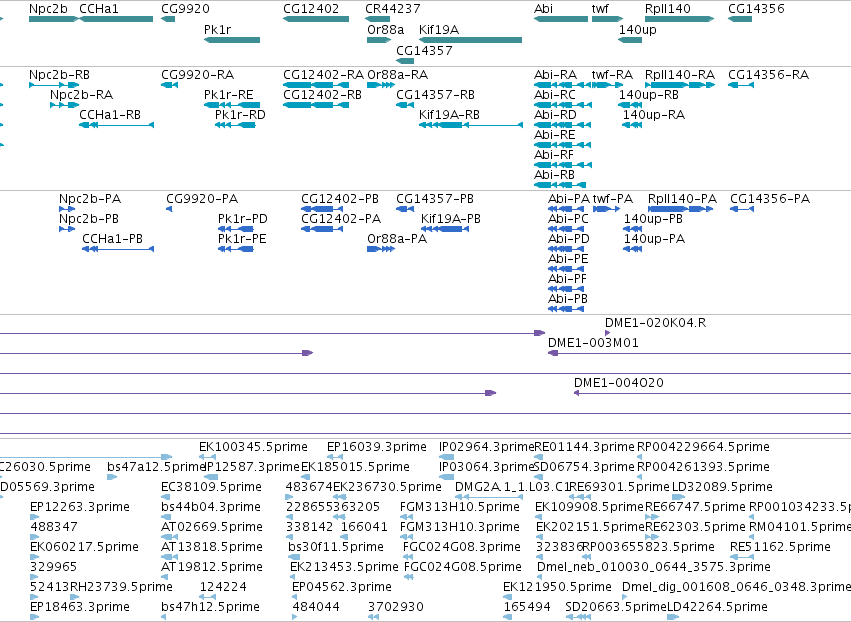Select the DME1-004O20 clone feature

click(x=713, y=393)
